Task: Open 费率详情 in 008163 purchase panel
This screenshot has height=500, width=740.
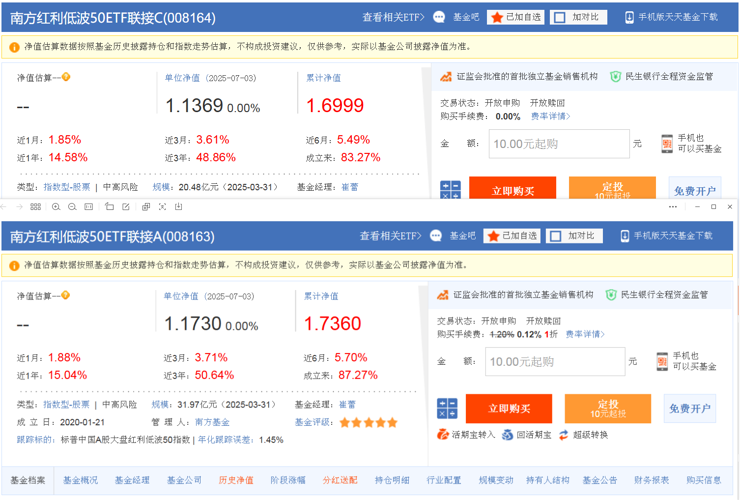Action: pyautogui.click(x=585, y=334)
